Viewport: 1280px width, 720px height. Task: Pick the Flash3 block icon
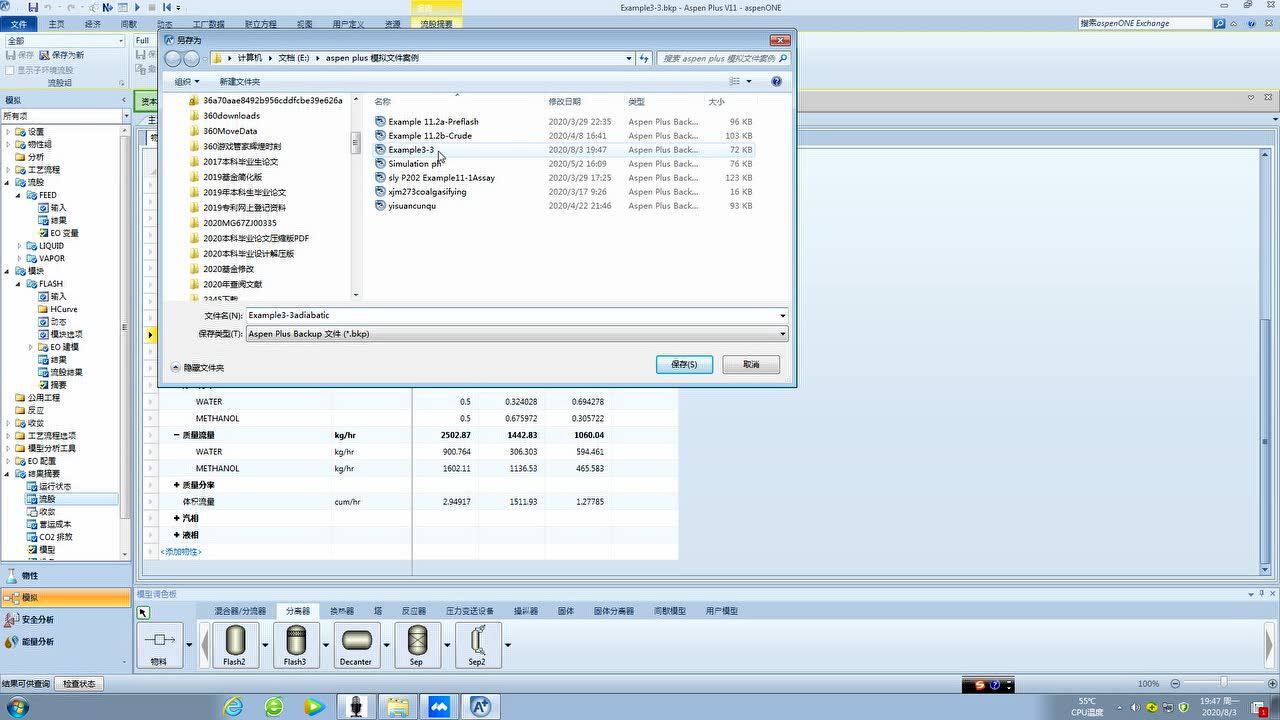point(295,640)
